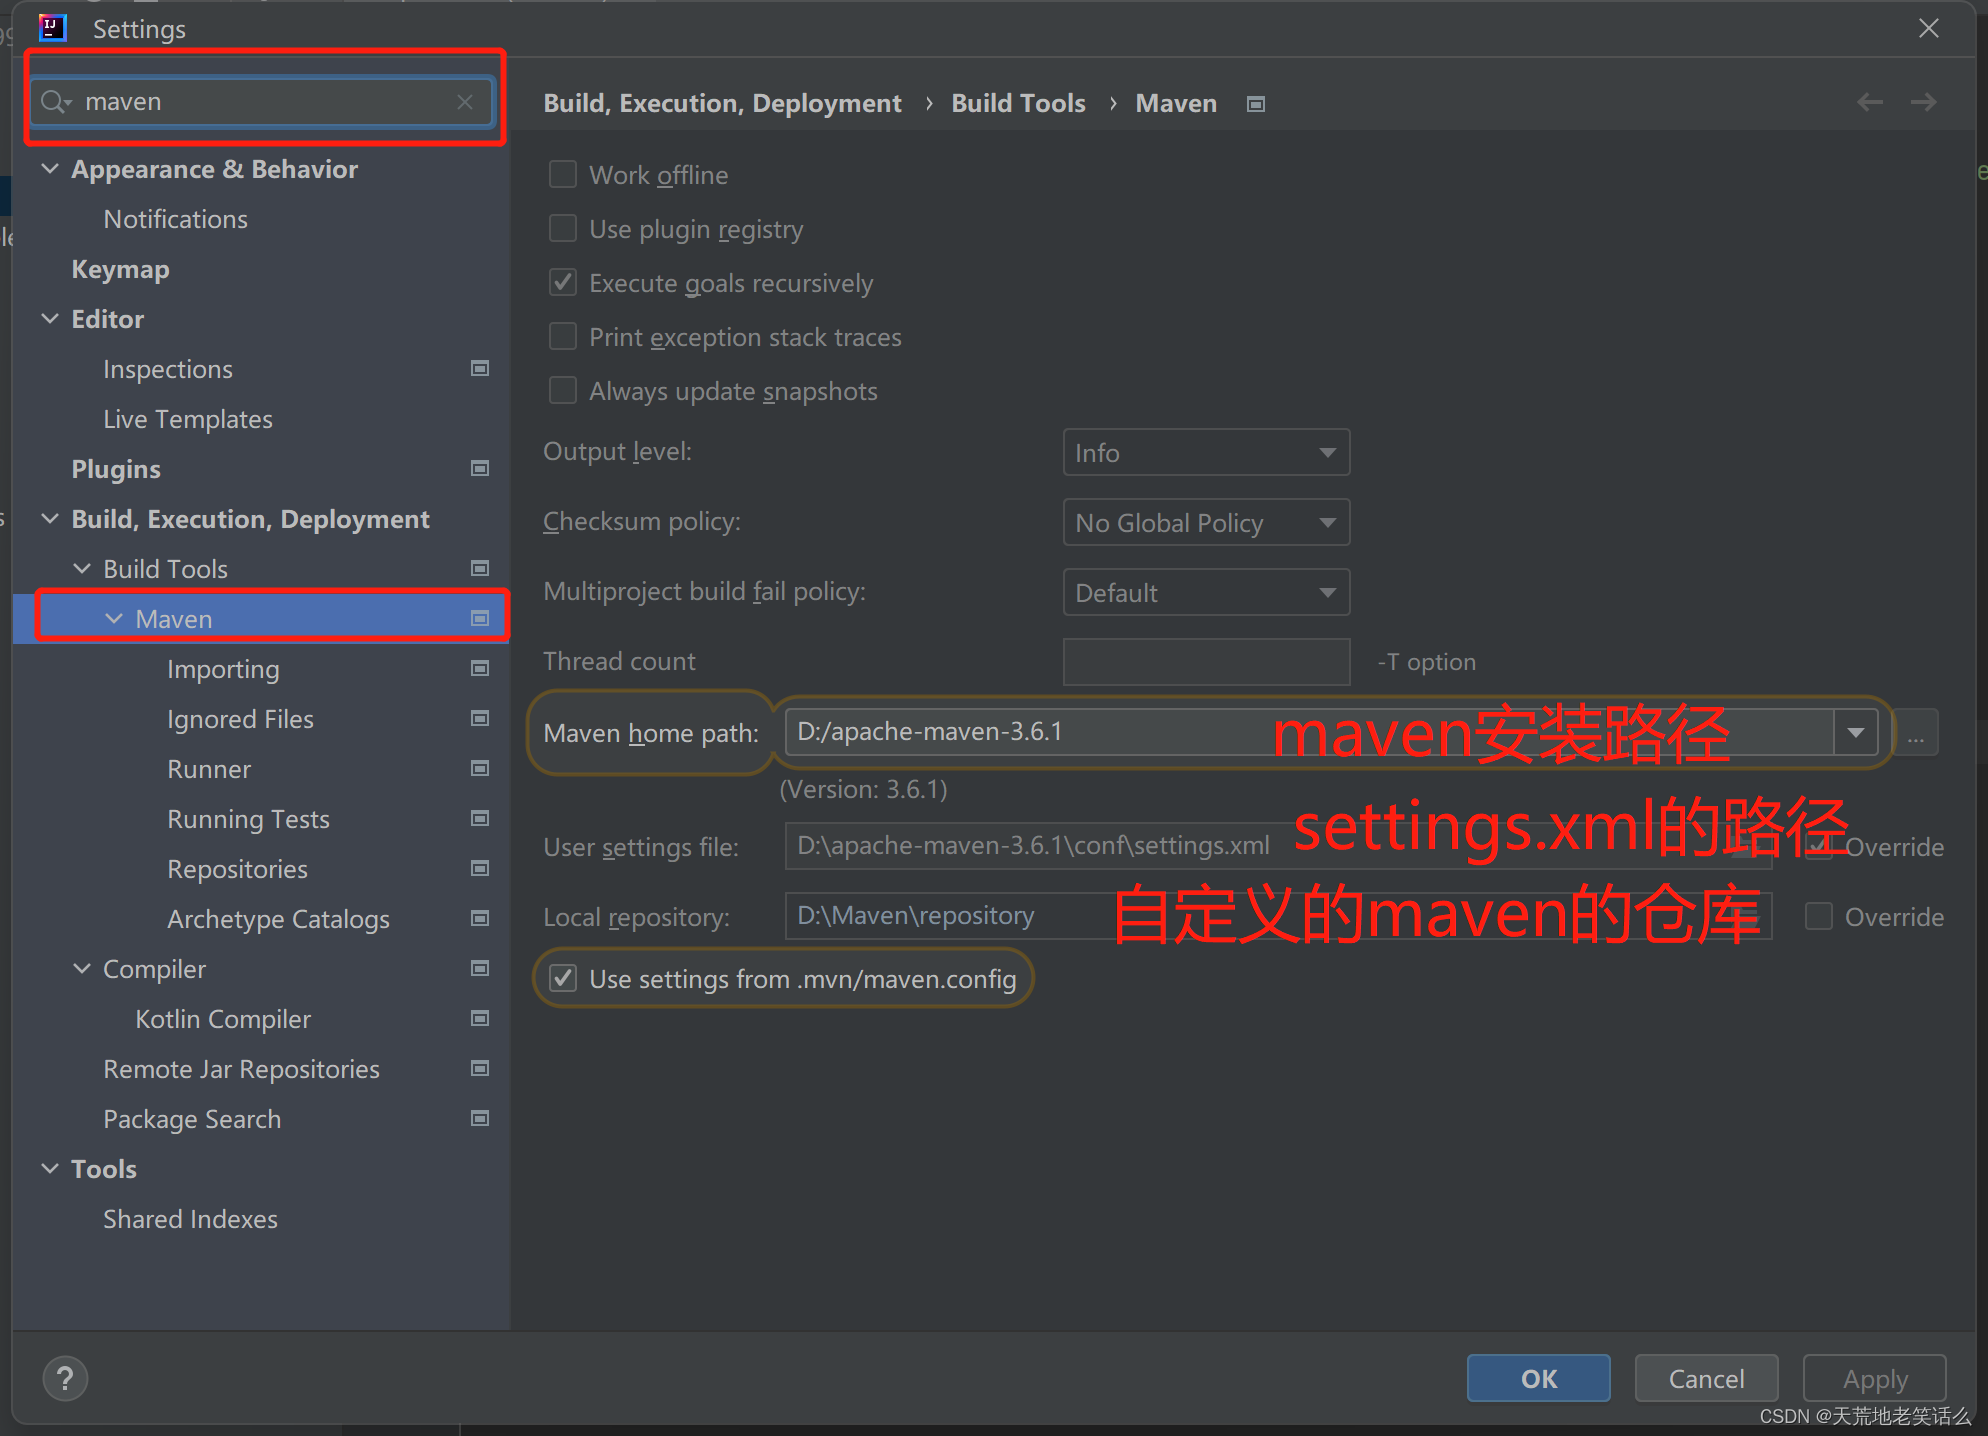1988x1436 pixels.
Task: Click the browse ellipsis next to Maven home path
Action: tap(1917, 733)
